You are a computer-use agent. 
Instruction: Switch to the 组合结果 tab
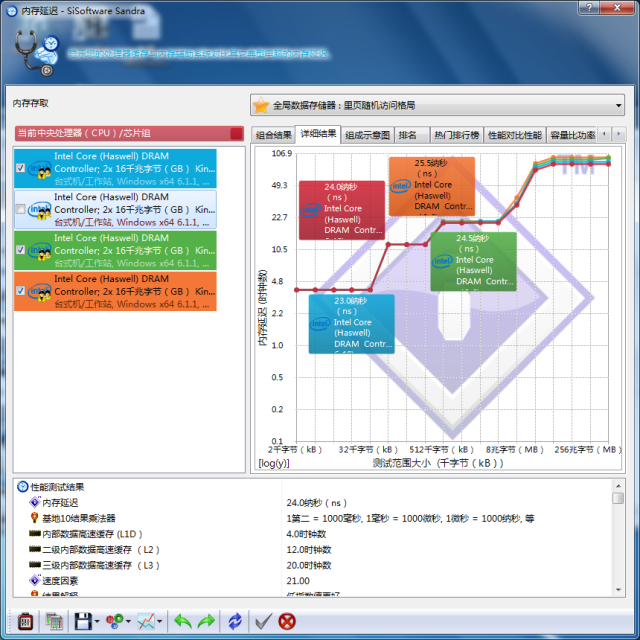pyautogui.click(x=273, y=135)
